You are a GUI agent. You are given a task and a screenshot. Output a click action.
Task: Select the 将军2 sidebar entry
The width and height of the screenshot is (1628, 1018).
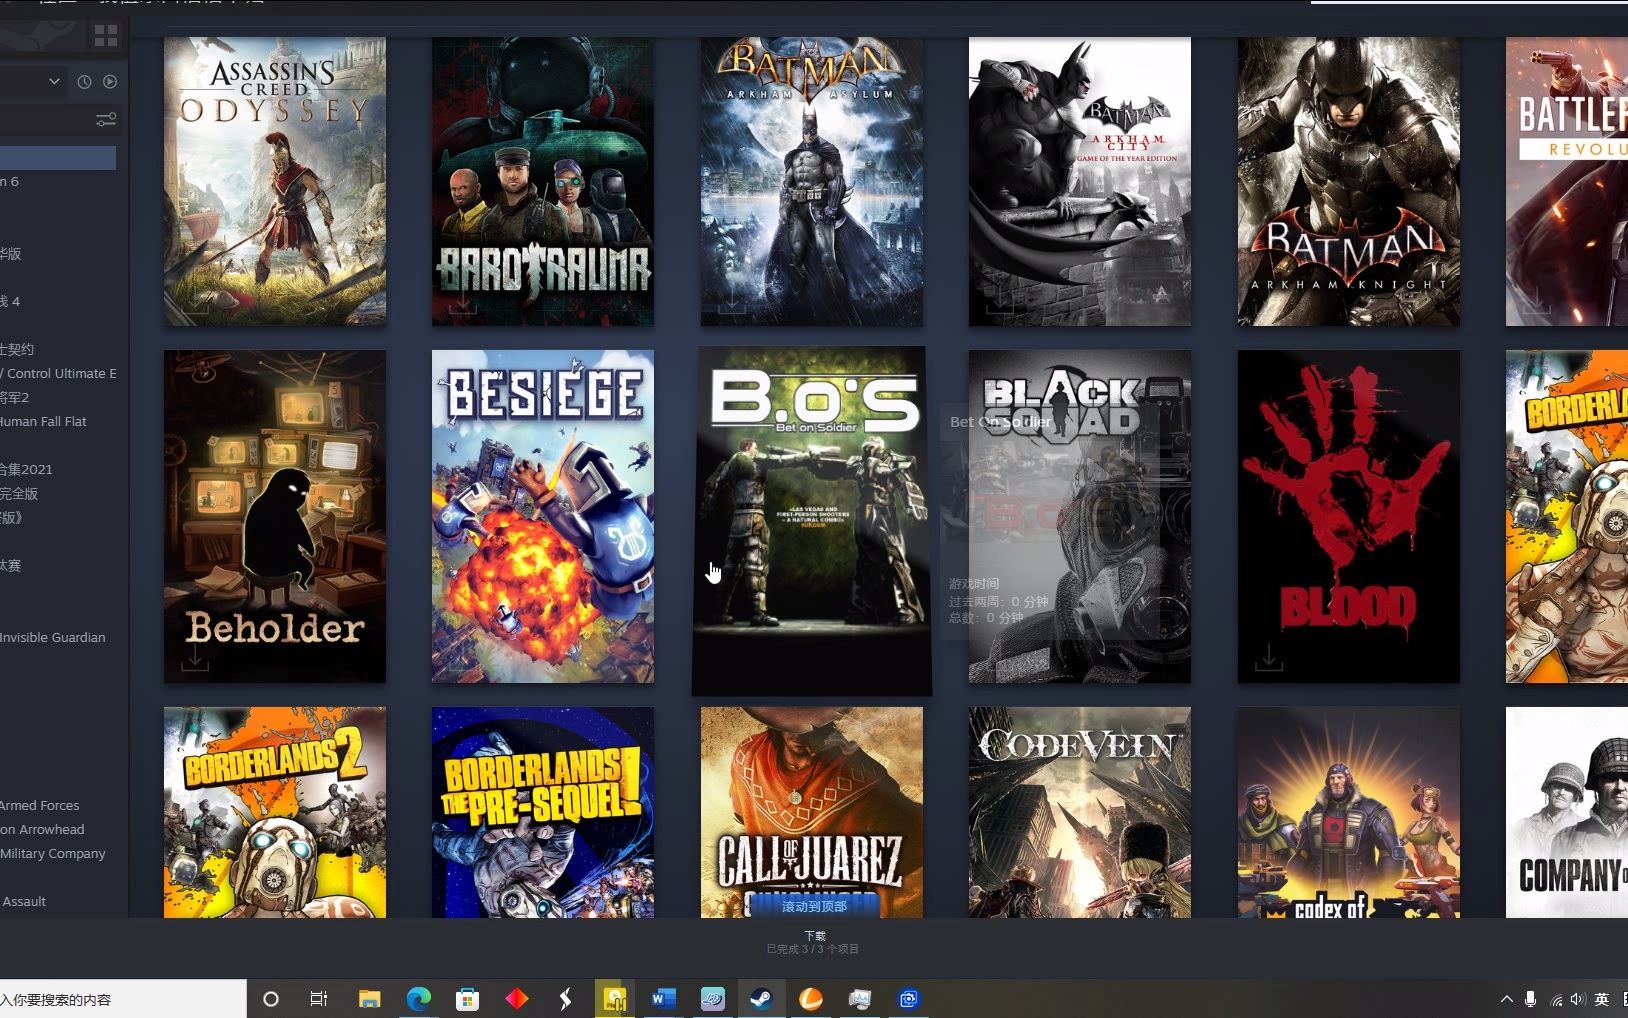pyautogui.click(x=14, y=397)
